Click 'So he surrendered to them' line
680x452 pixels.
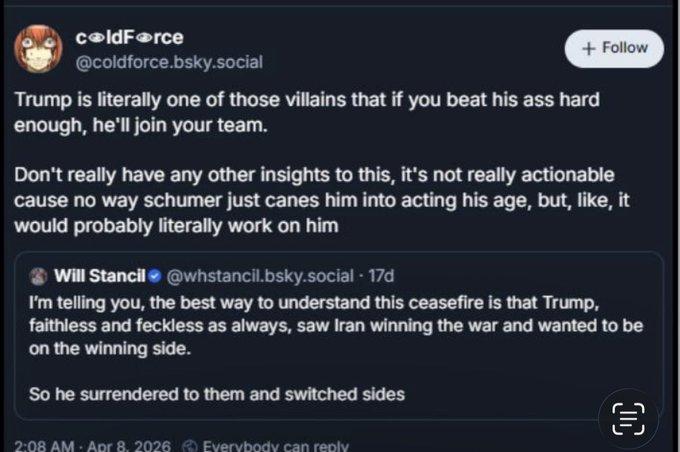coord(216,394)
